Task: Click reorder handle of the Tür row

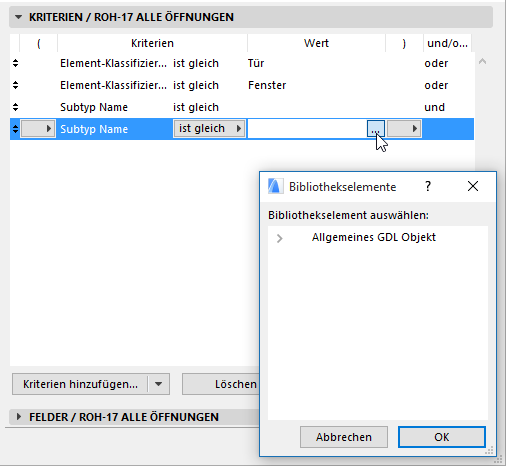Action: click(x=15, y=63)
